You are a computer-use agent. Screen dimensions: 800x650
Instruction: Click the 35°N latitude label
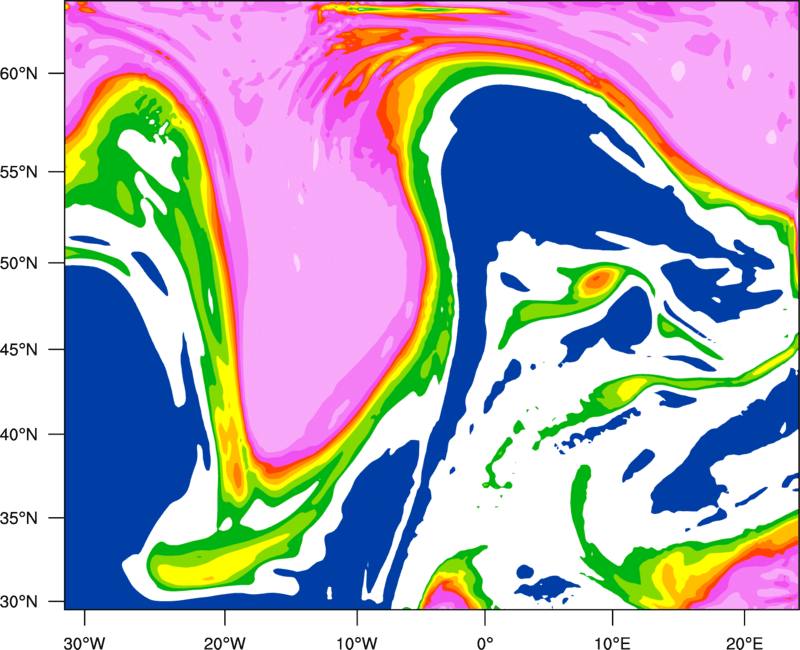point(19,518)
